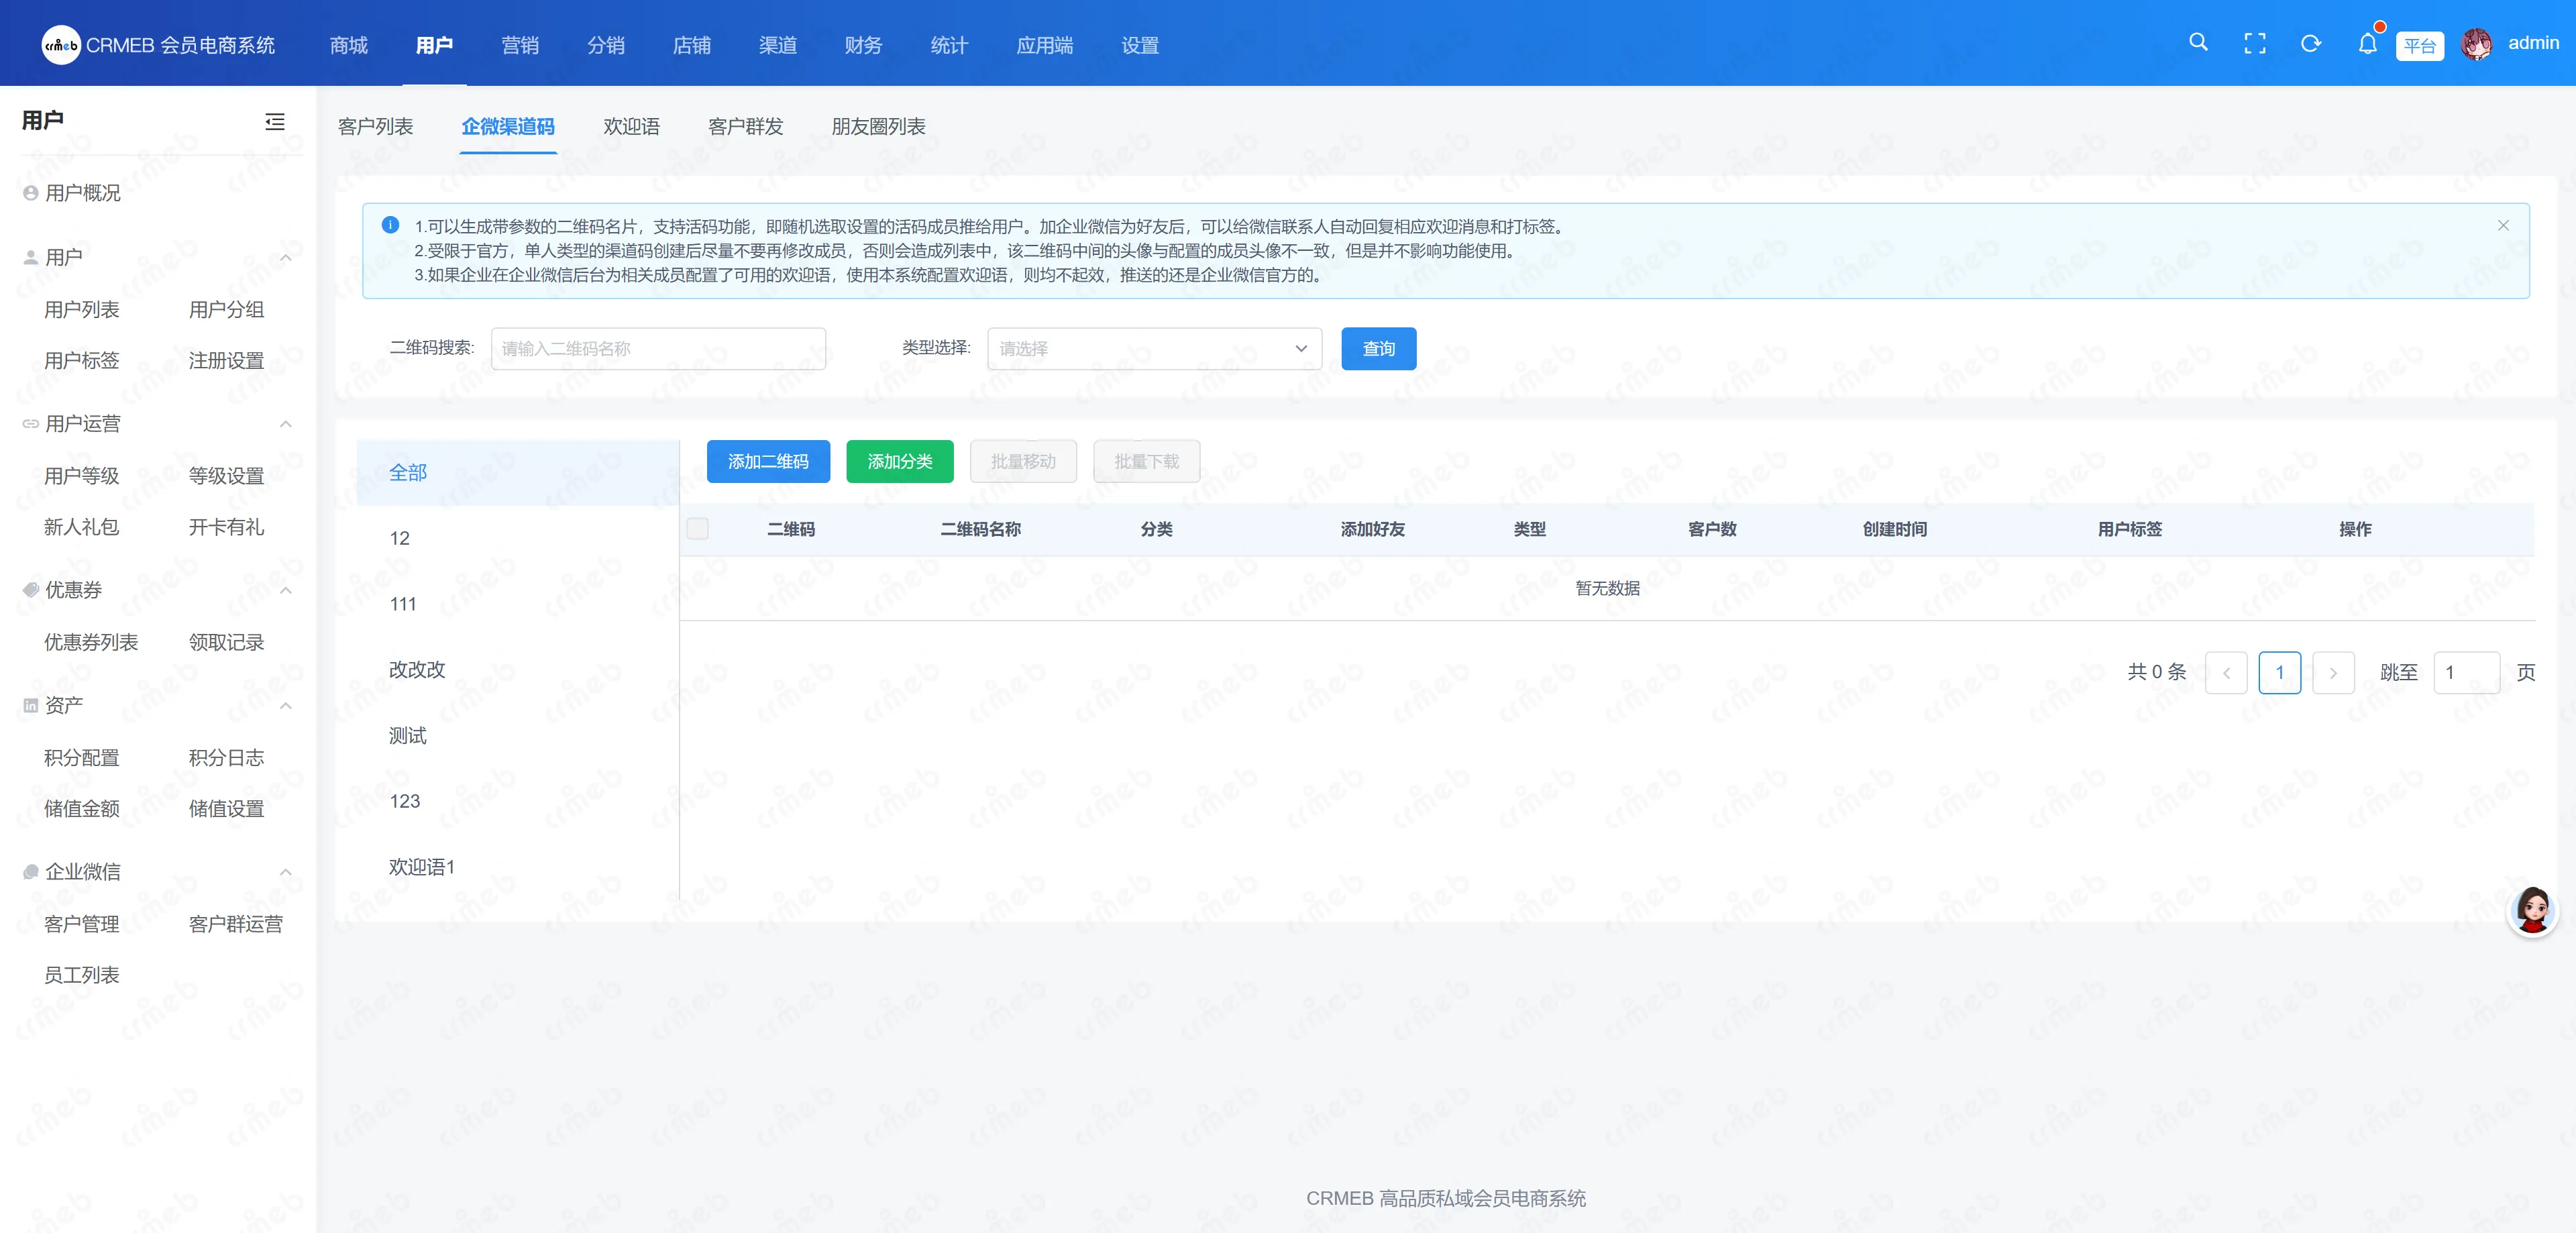The width and height of the screenshot is (2576, 1233).
Task: Open the 店铺 top menu
Action: [692, 45]
